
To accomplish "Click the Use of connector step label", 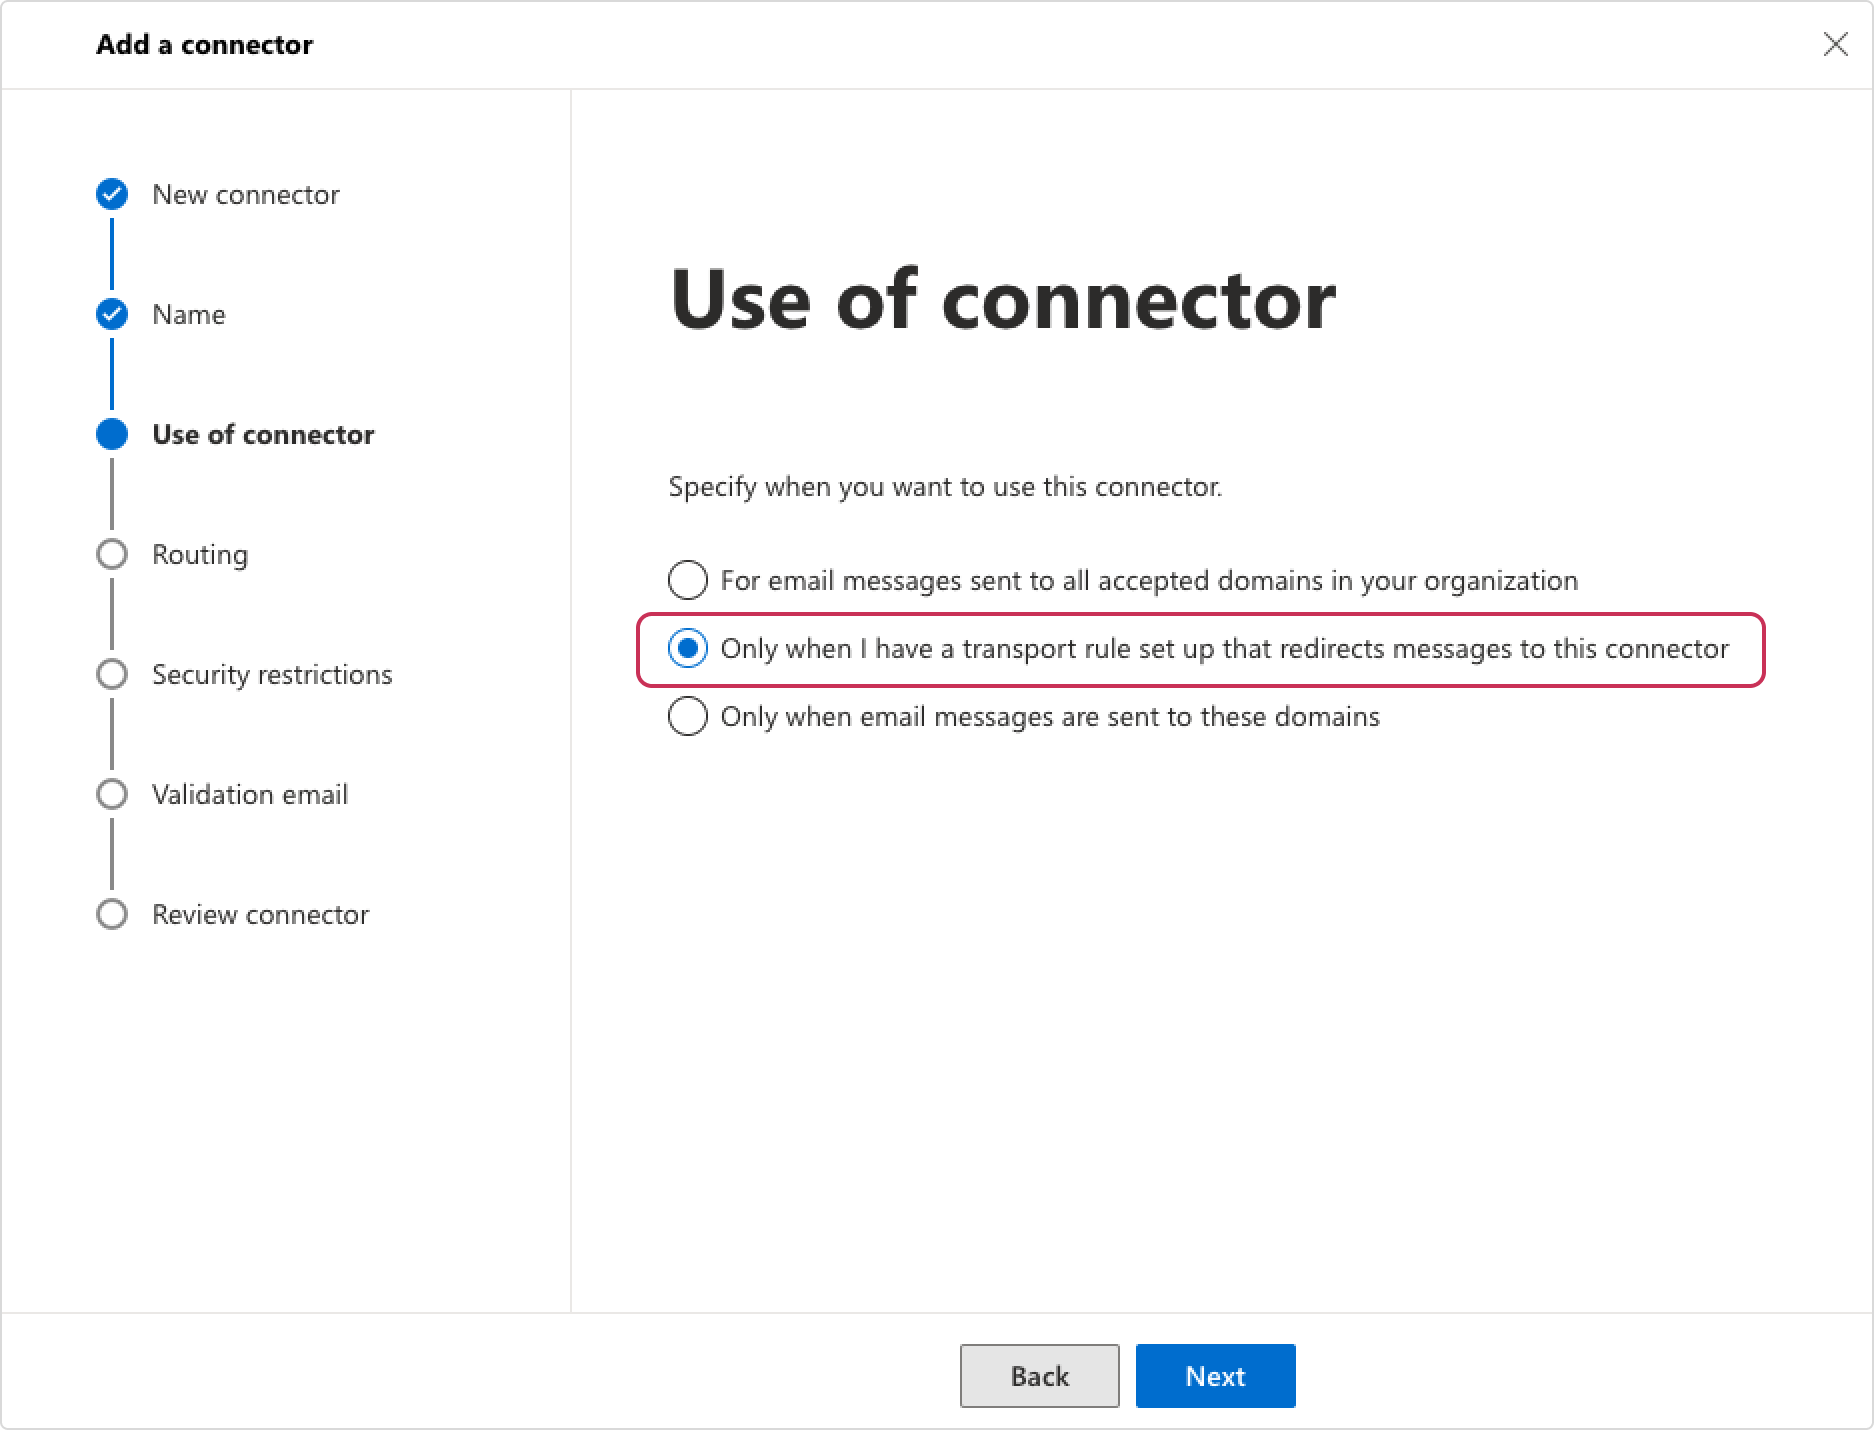I will [263, 434].
